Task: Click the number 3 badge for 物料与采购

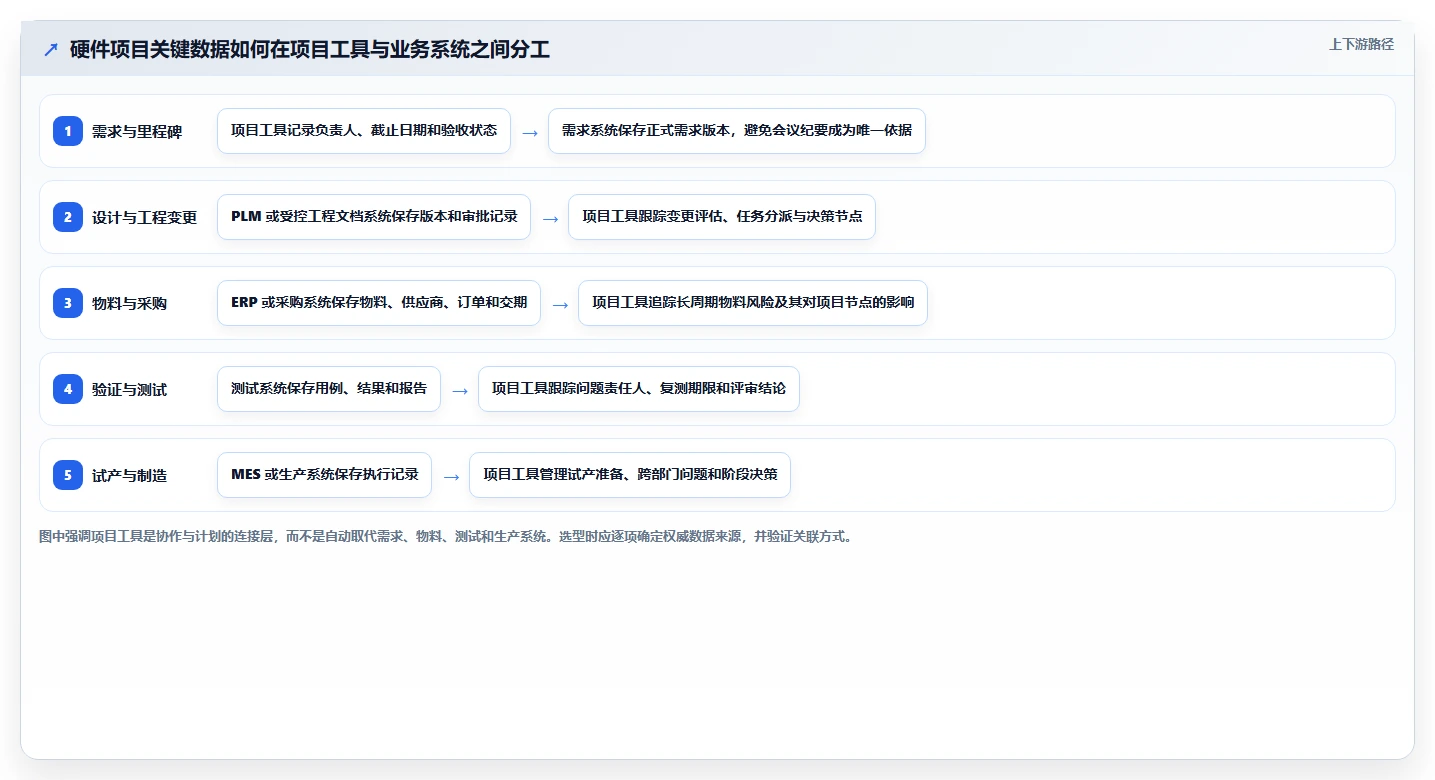Action: point(68,303)
